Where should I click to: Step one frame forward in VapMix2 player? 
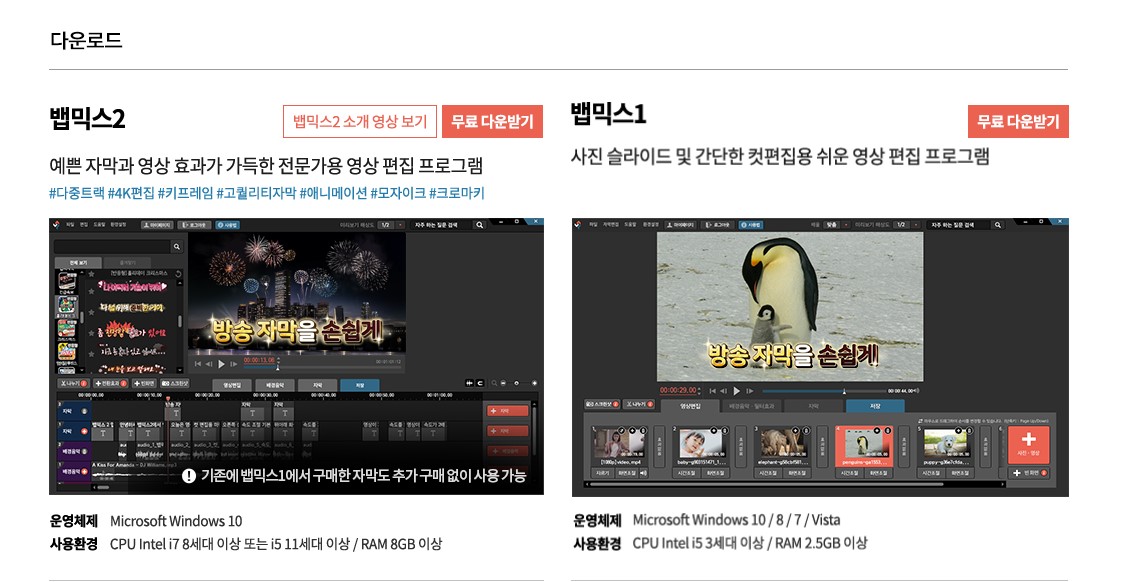233,364
